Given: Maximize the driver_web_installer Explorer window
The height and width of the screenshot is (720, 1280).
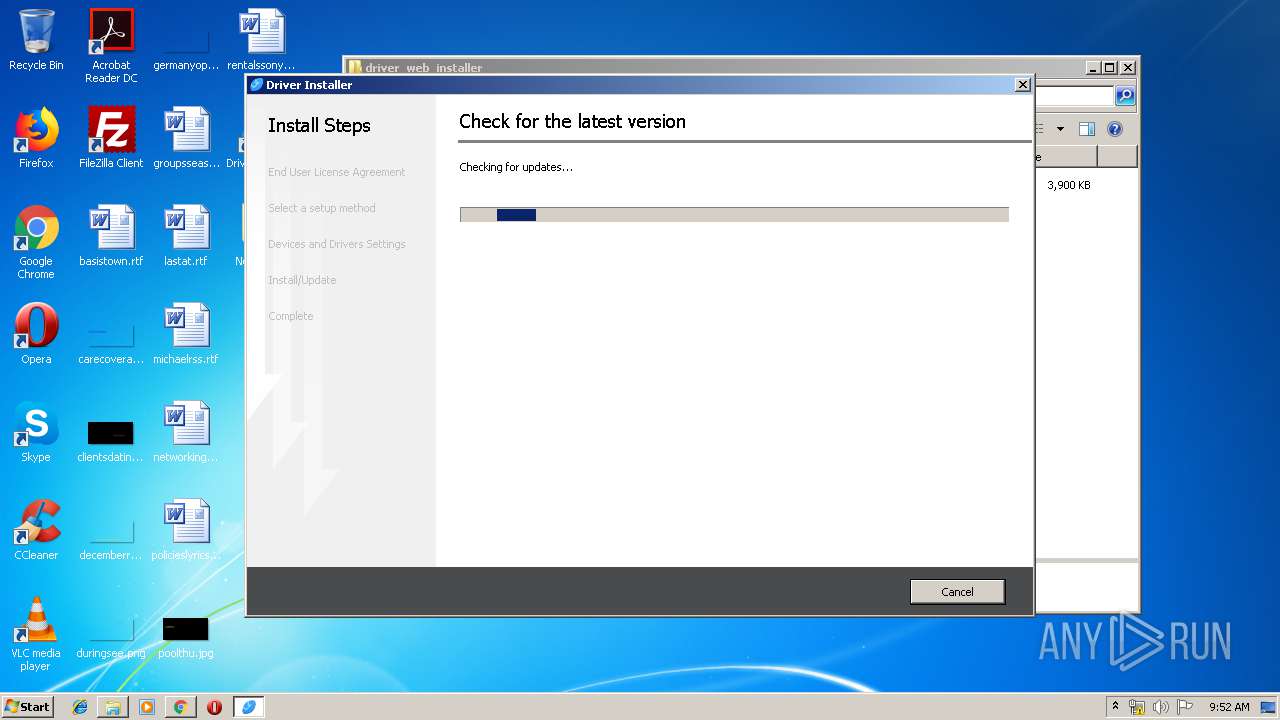Looking at the screenshot, I should pyautogui.click(x=1109, y=68).
